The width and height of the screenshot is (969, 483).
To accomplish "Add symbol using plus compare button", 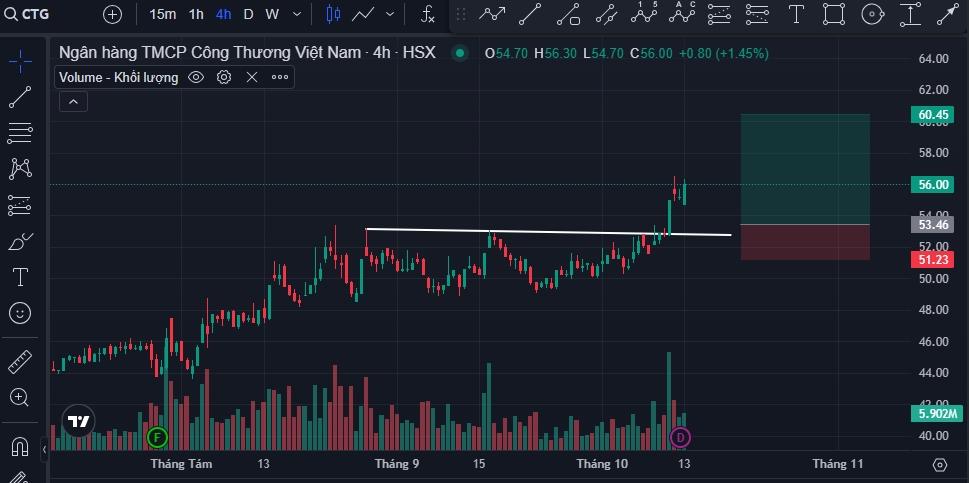I will point(112,14).
